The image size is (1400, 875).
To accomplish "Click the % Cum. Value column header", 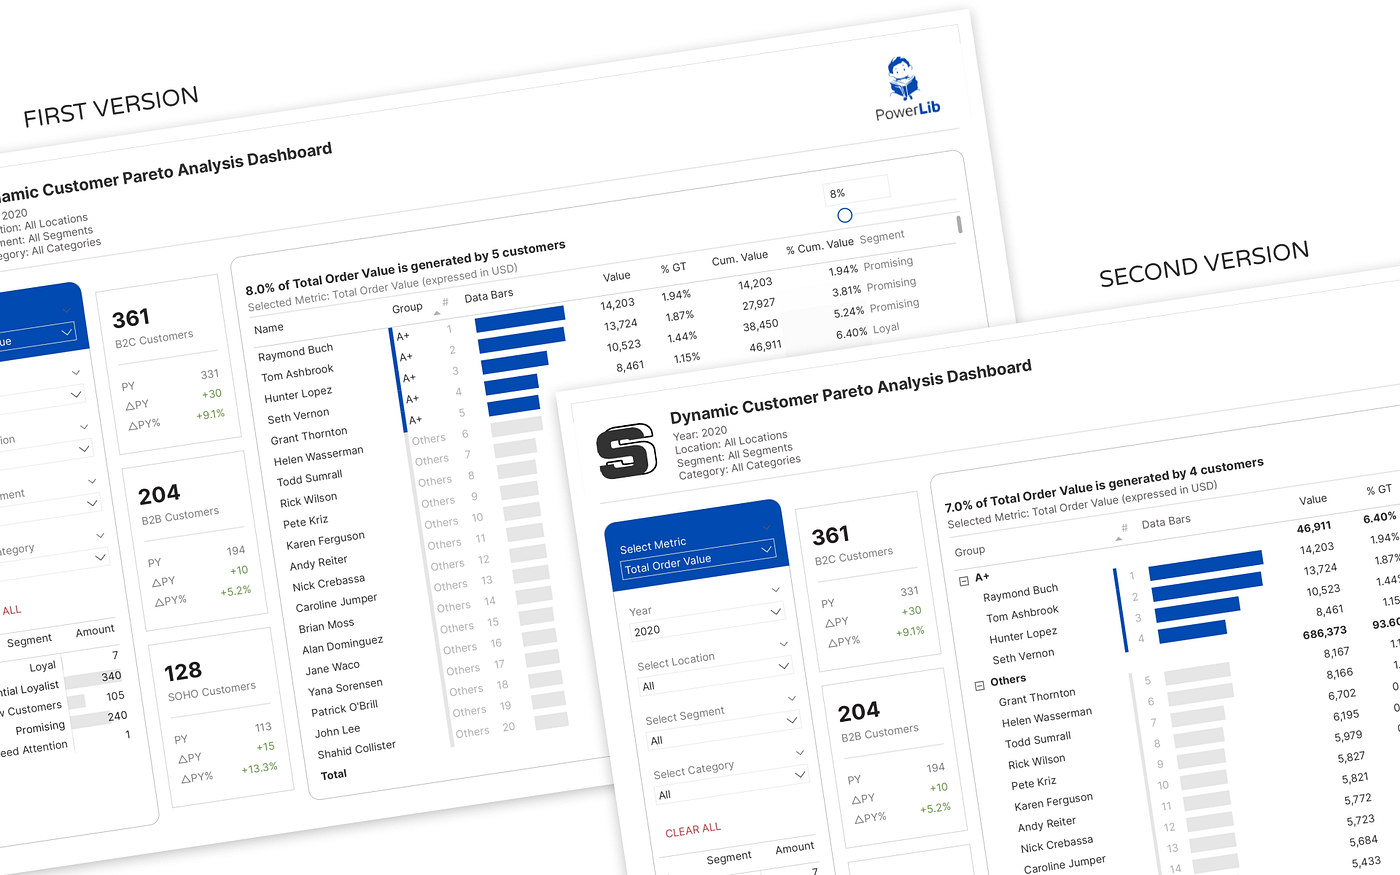I will tap(820, 245).
